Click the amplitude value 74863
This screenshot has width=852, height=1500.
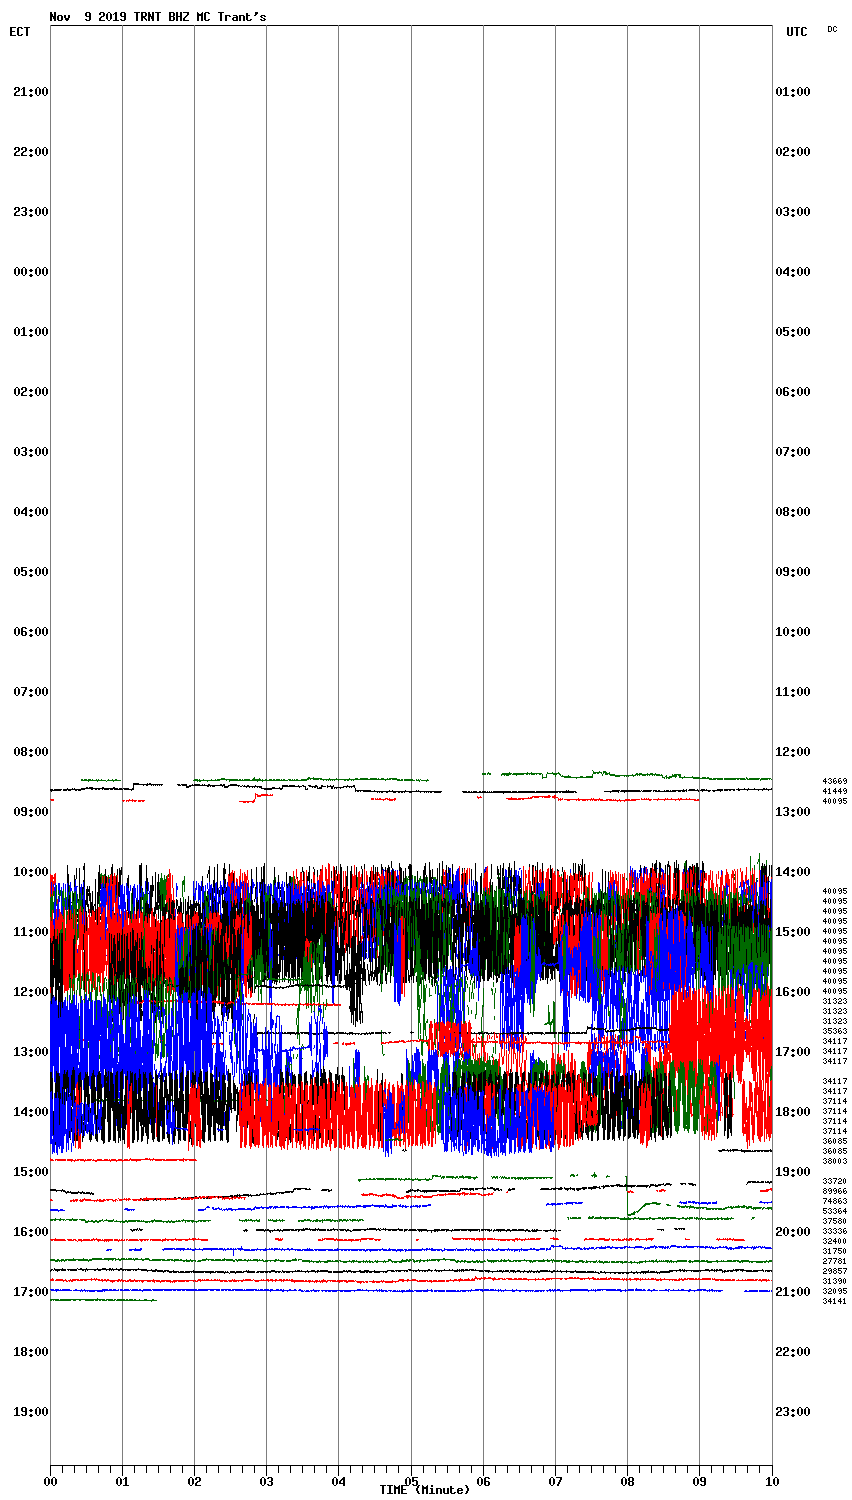click(x=835, y=1201)
